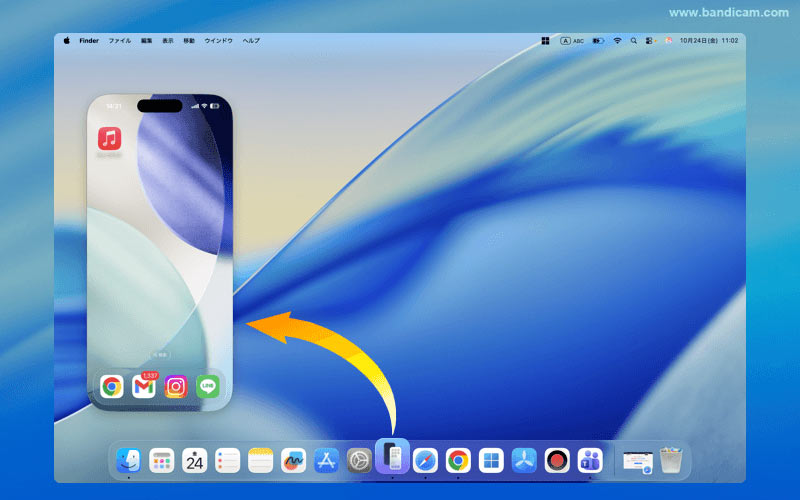Toggle the Wi-Fi menu bar icon

(617, 41)
